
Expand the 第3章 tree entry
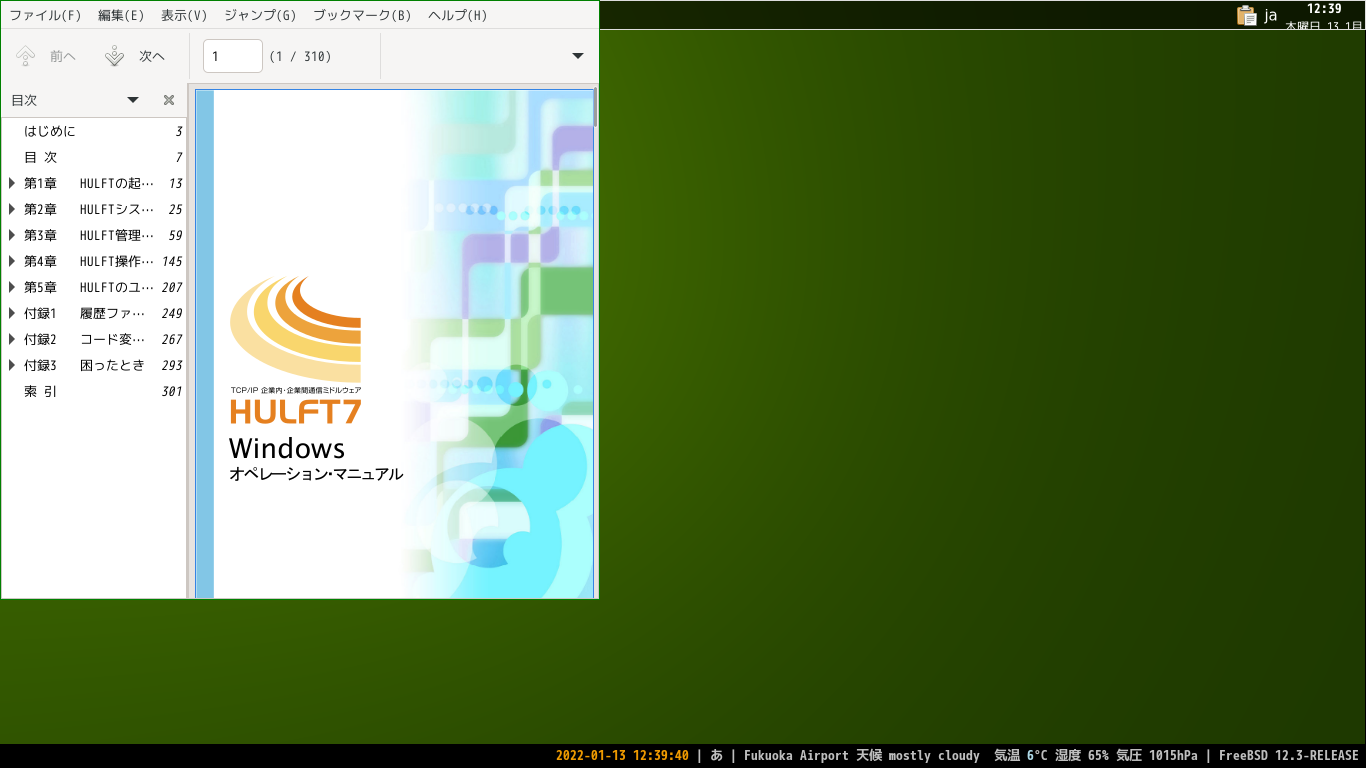point(12,235)
